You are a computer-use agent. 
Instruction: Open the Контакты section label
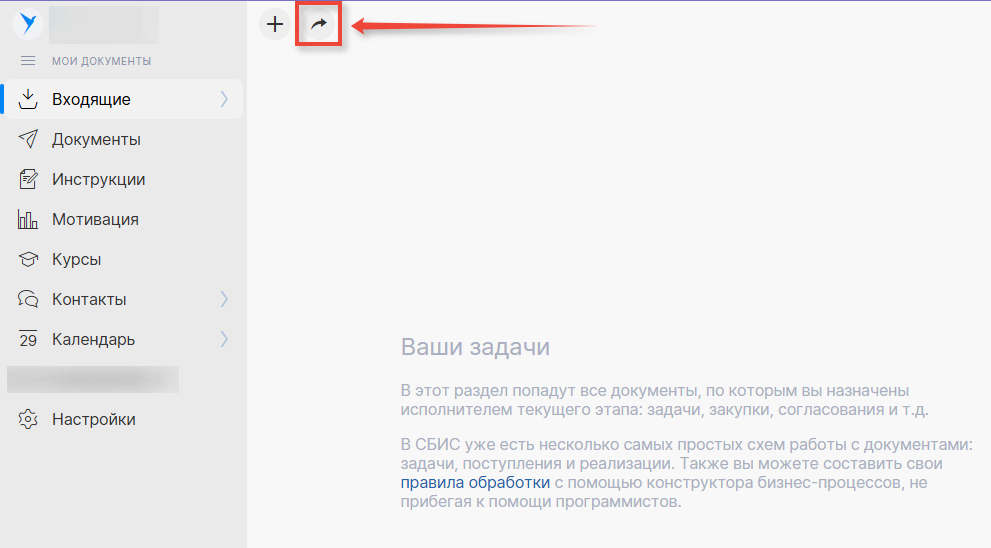[89, 299]
